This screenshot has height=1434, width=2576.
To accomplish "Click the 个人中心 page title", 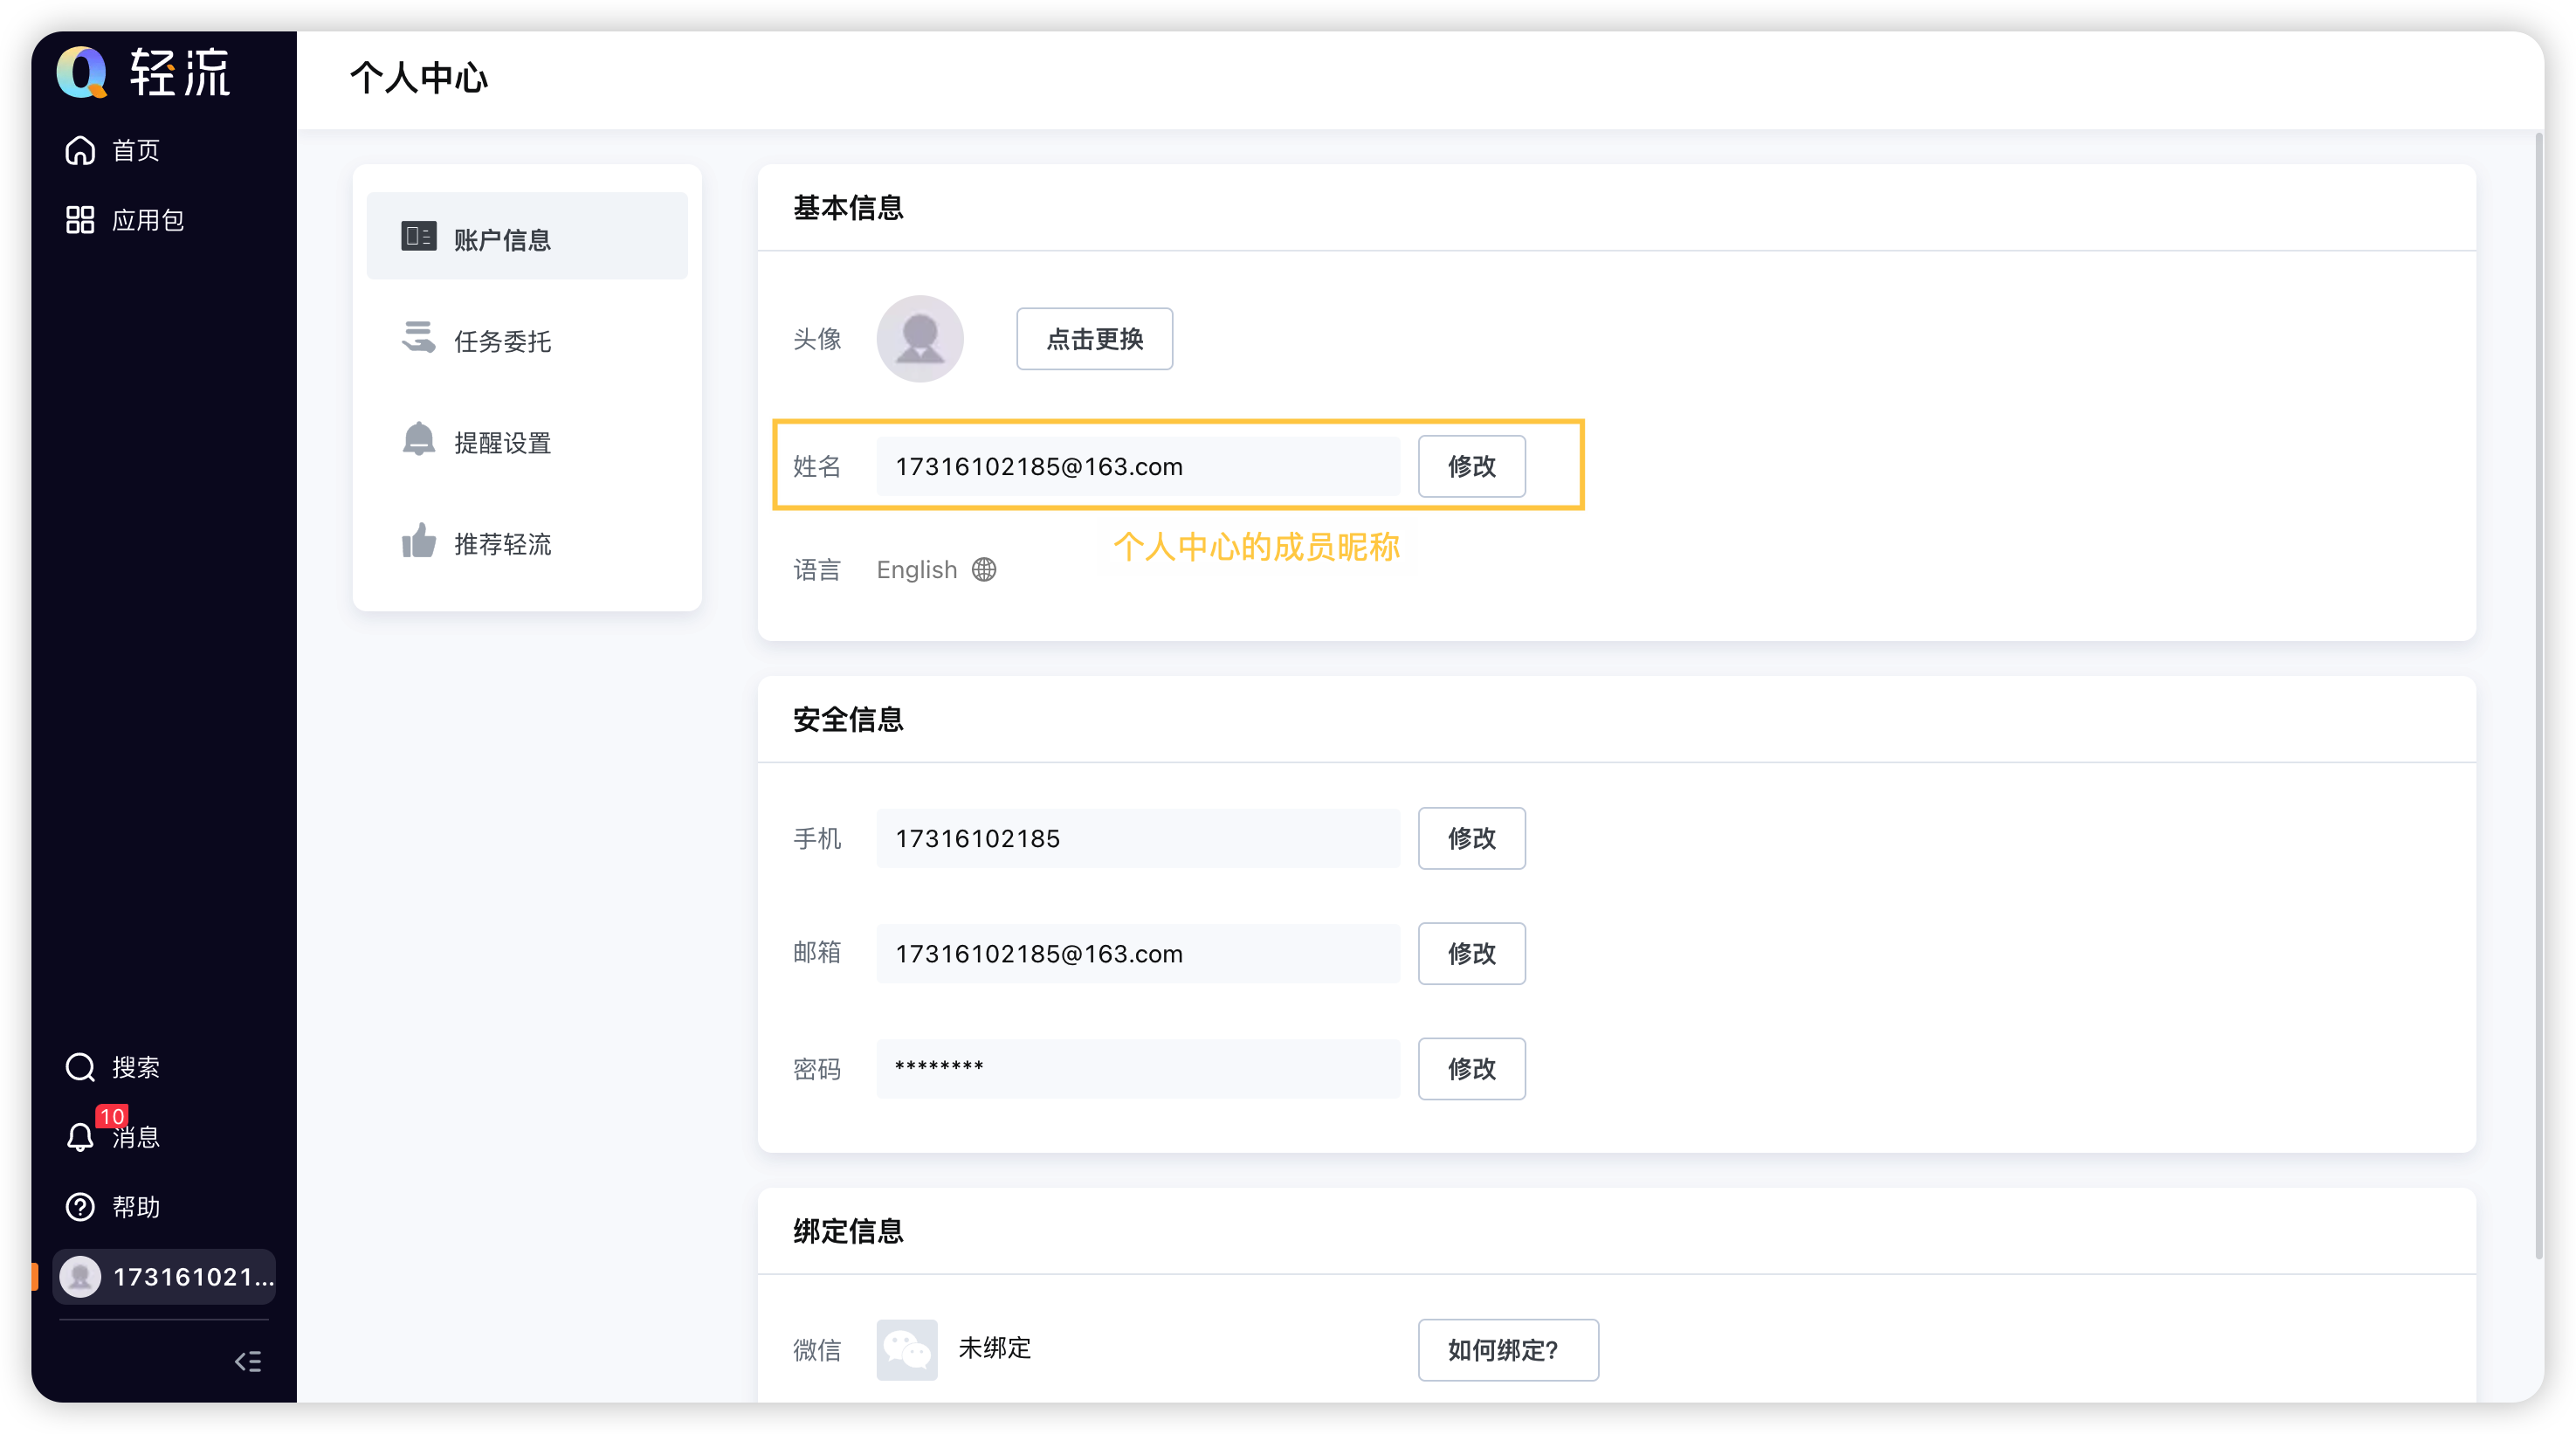I will click(x=419, y=78).
